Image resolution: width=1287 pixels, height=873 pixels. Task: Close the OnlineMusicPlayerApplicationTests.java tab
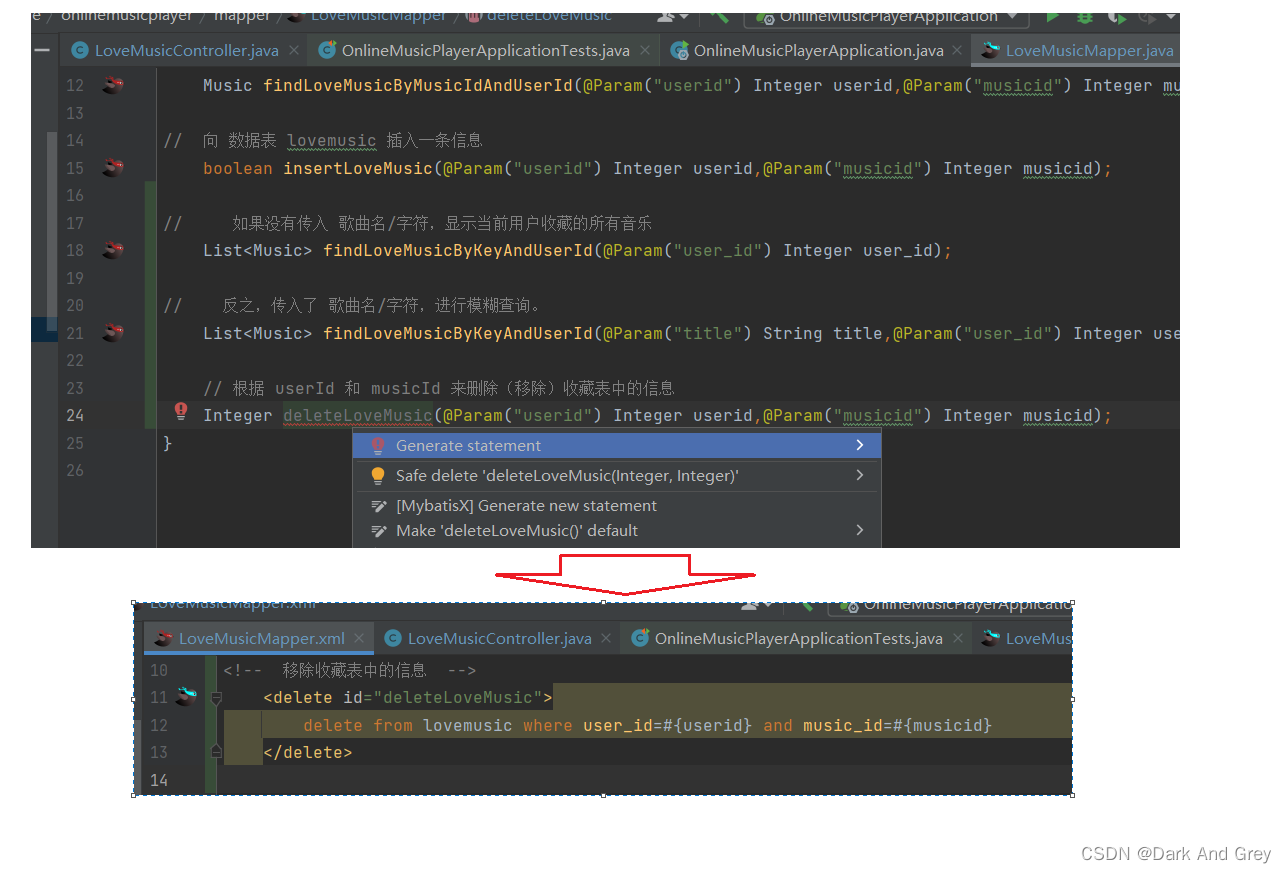click(x=645, y=50)
